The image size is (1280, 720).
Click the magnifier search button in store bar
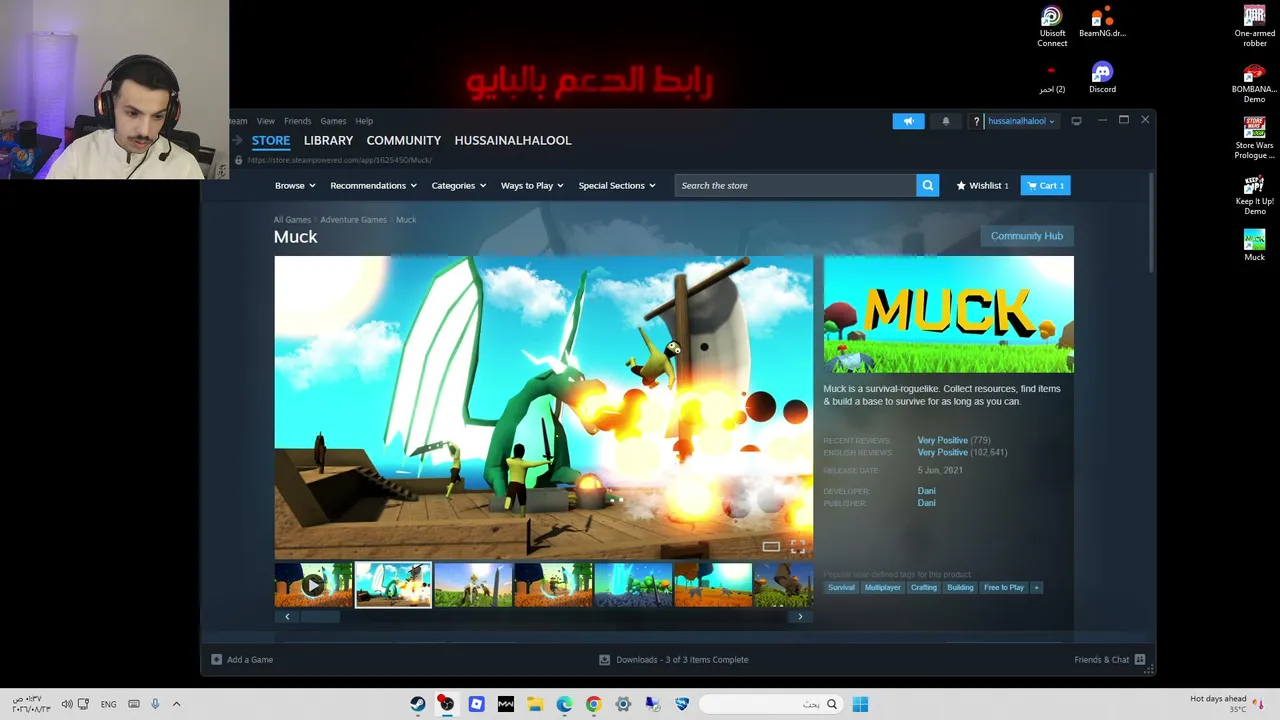tap(928, 185)
